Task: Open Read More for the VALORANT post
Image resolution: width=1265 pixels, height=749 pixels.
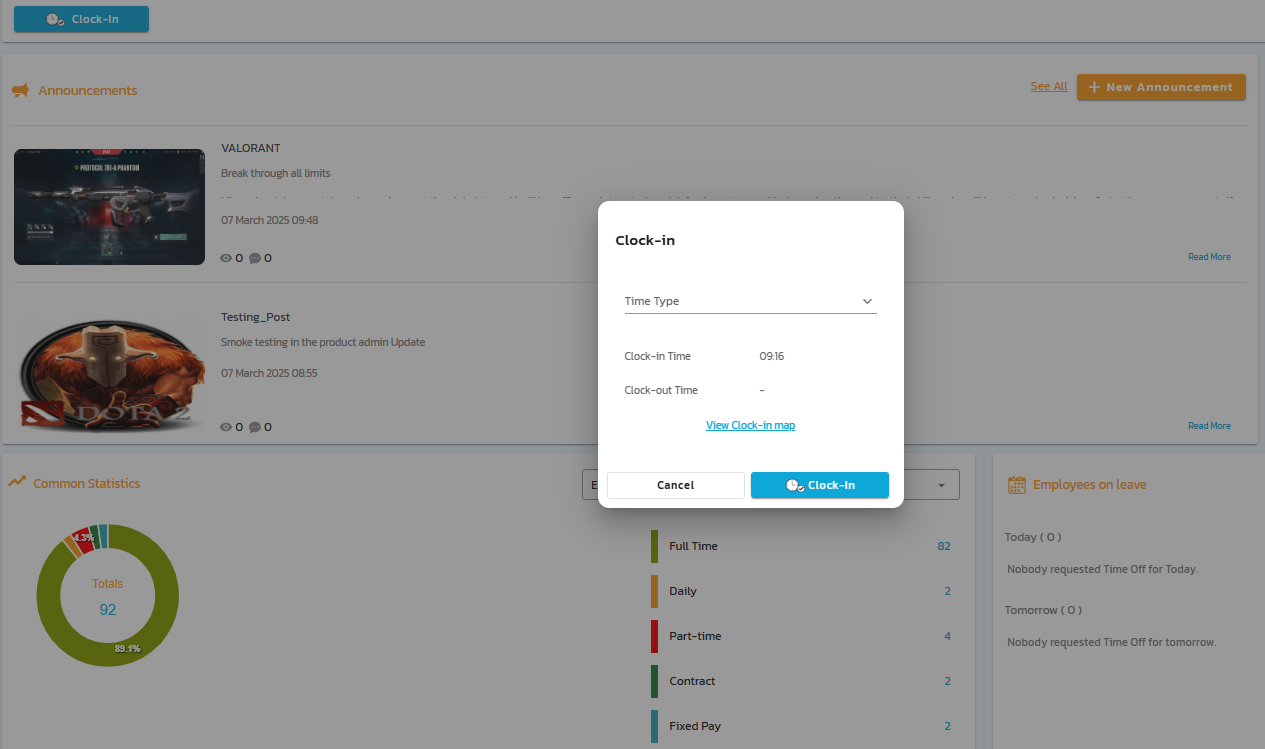Action: (1208, 257)
